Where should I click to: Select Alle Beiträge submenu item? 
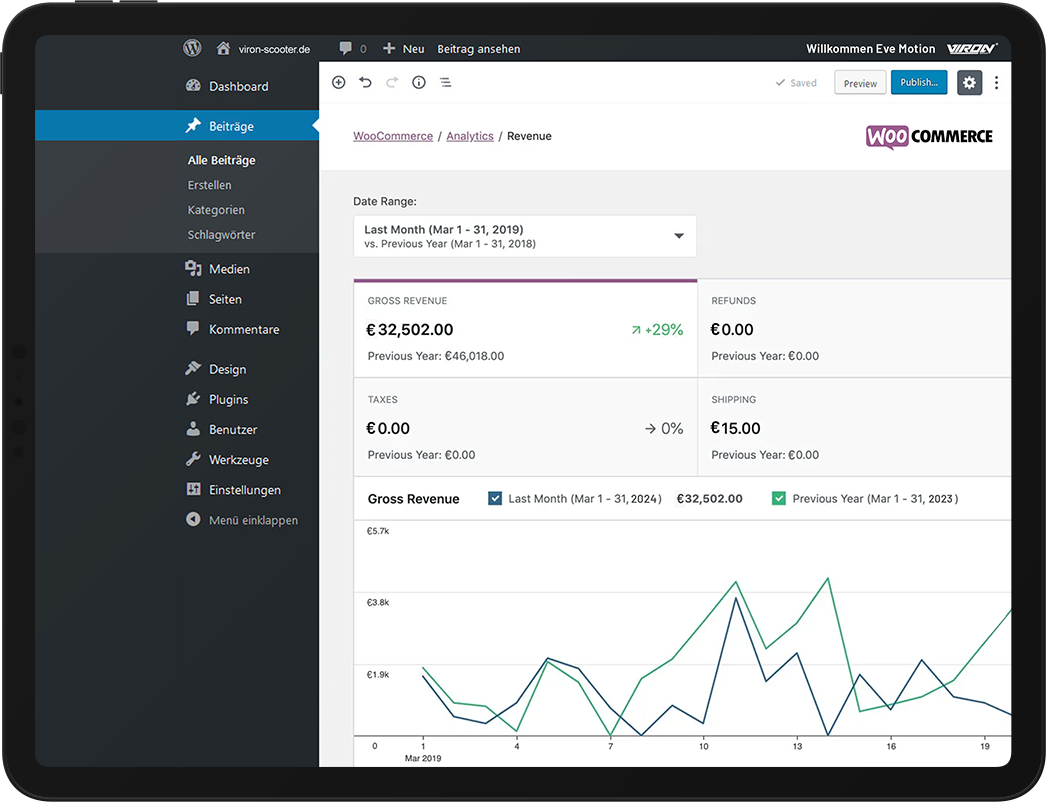pyautogui.click(x=221, y=160)
